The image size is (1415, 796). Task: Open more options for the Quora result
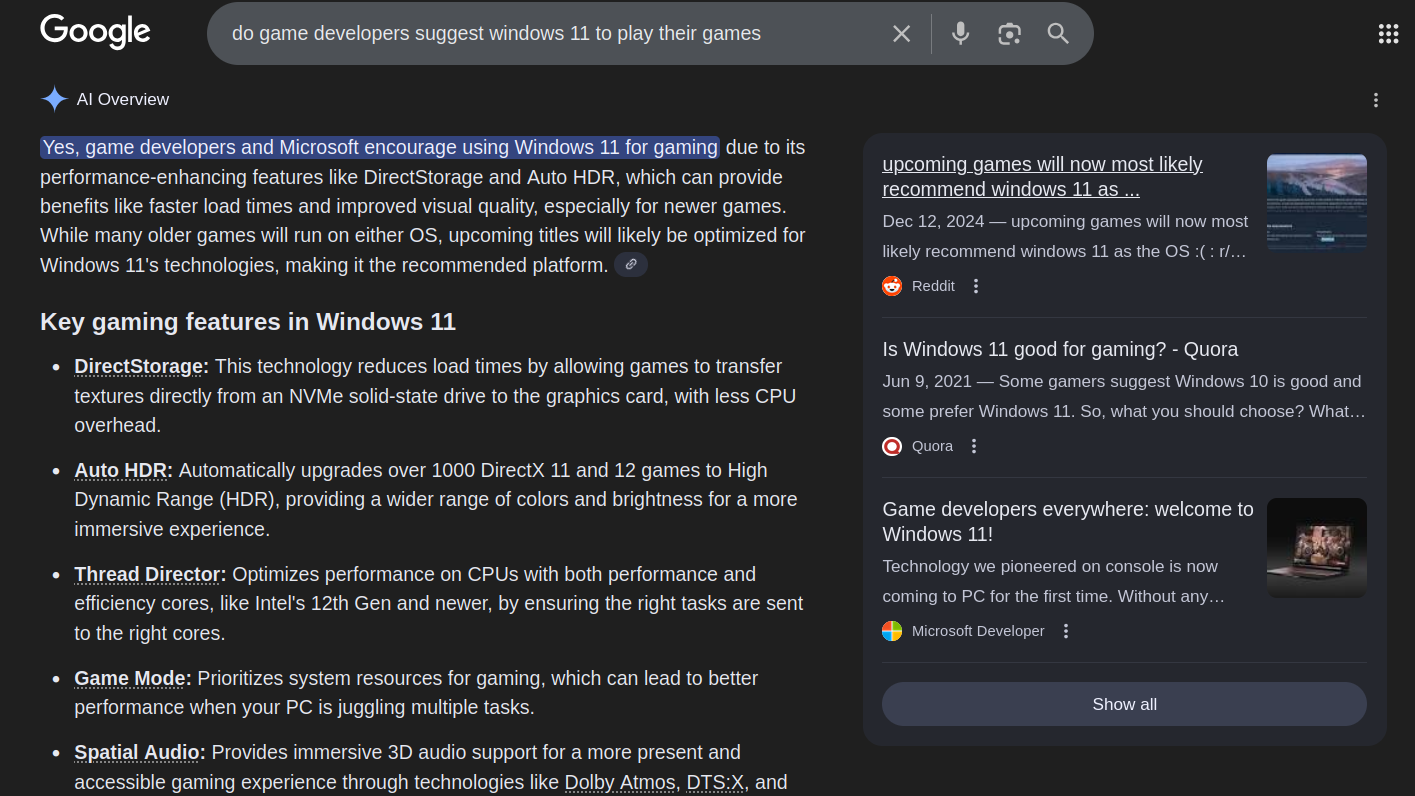click(974, 446)
